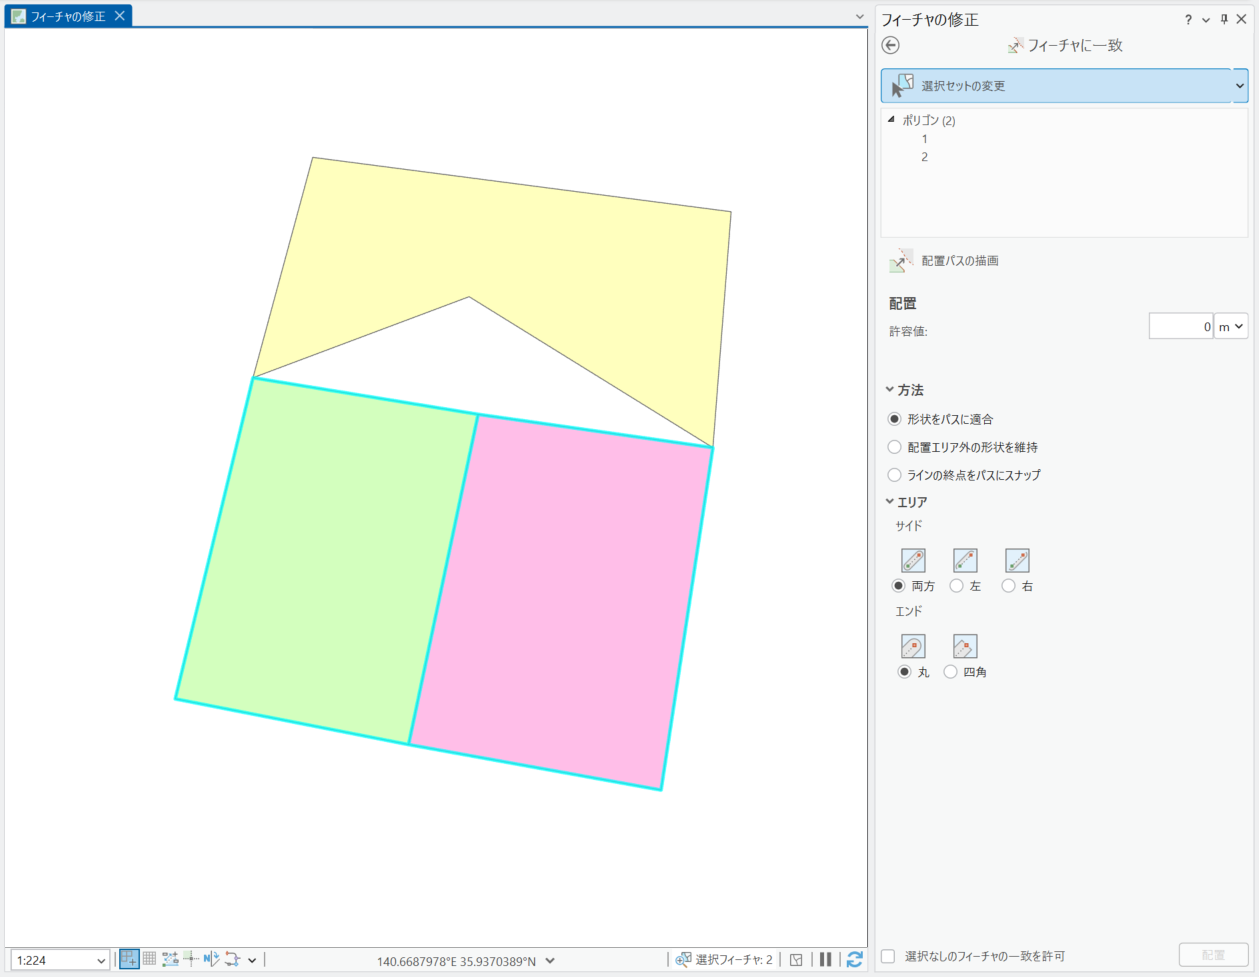Screen dimensions: 1259x977
Task: Collapse the ポリゴン (2) tree node
Action: (x=891, y=120)
